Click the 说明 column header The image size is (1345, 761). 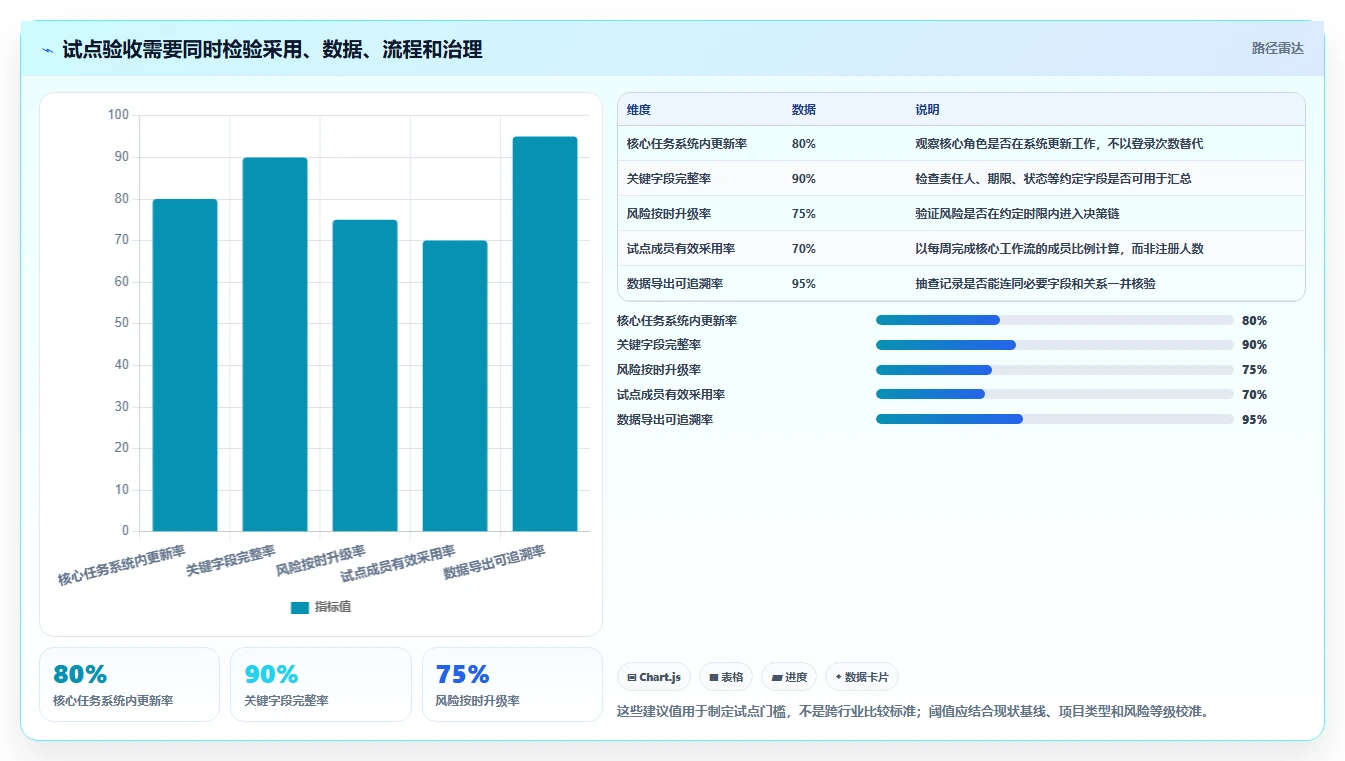[927, 110]
